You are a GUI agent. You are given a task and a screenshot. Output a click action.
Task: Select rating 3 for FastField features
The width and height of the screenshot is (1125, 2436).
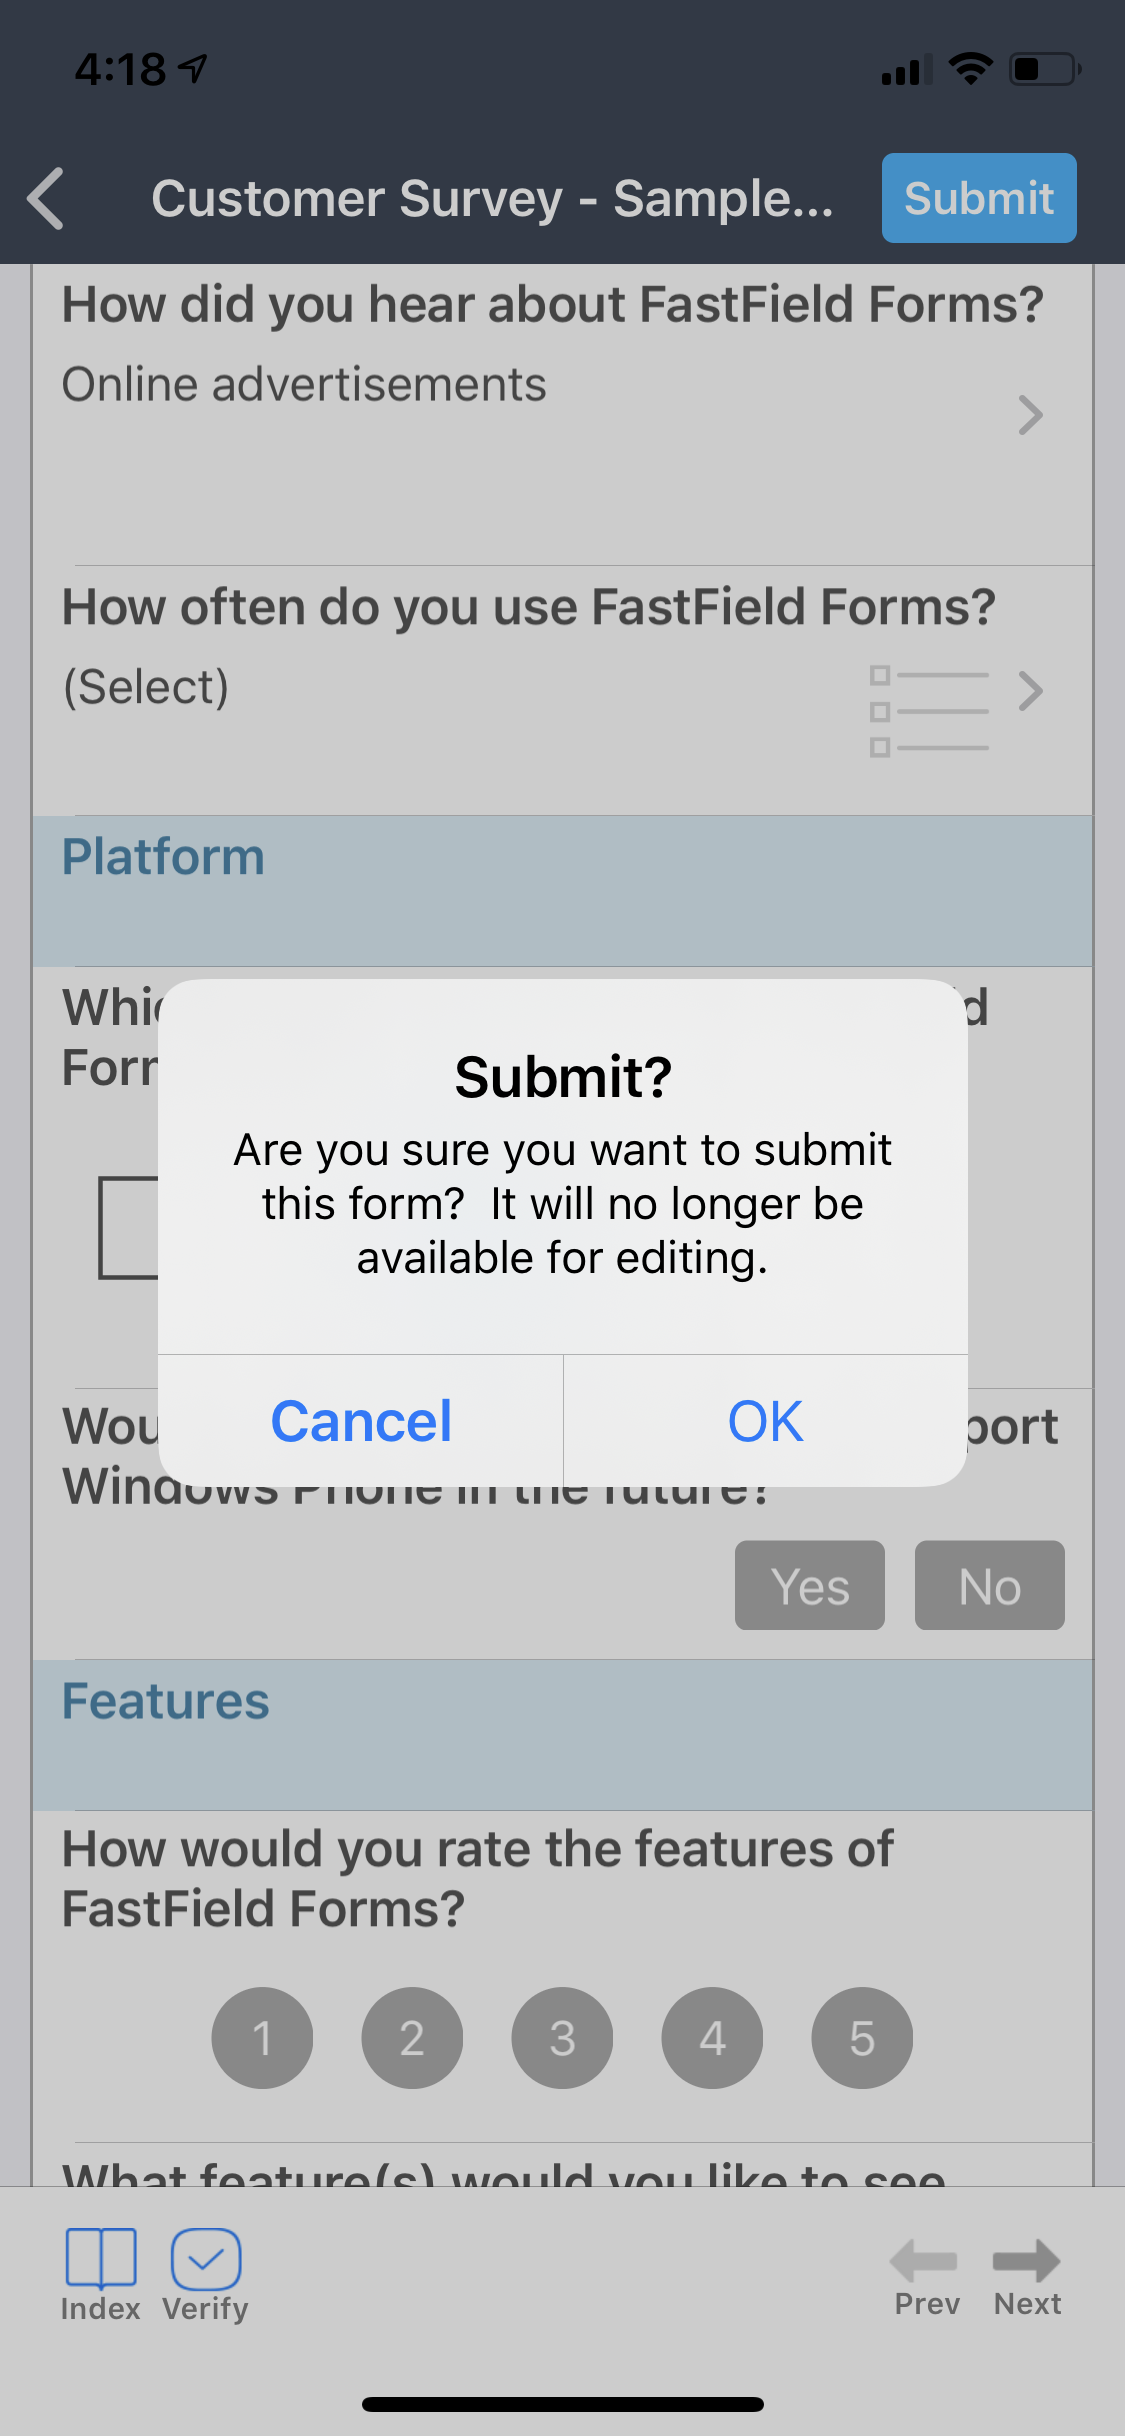tap(562, 2039)
